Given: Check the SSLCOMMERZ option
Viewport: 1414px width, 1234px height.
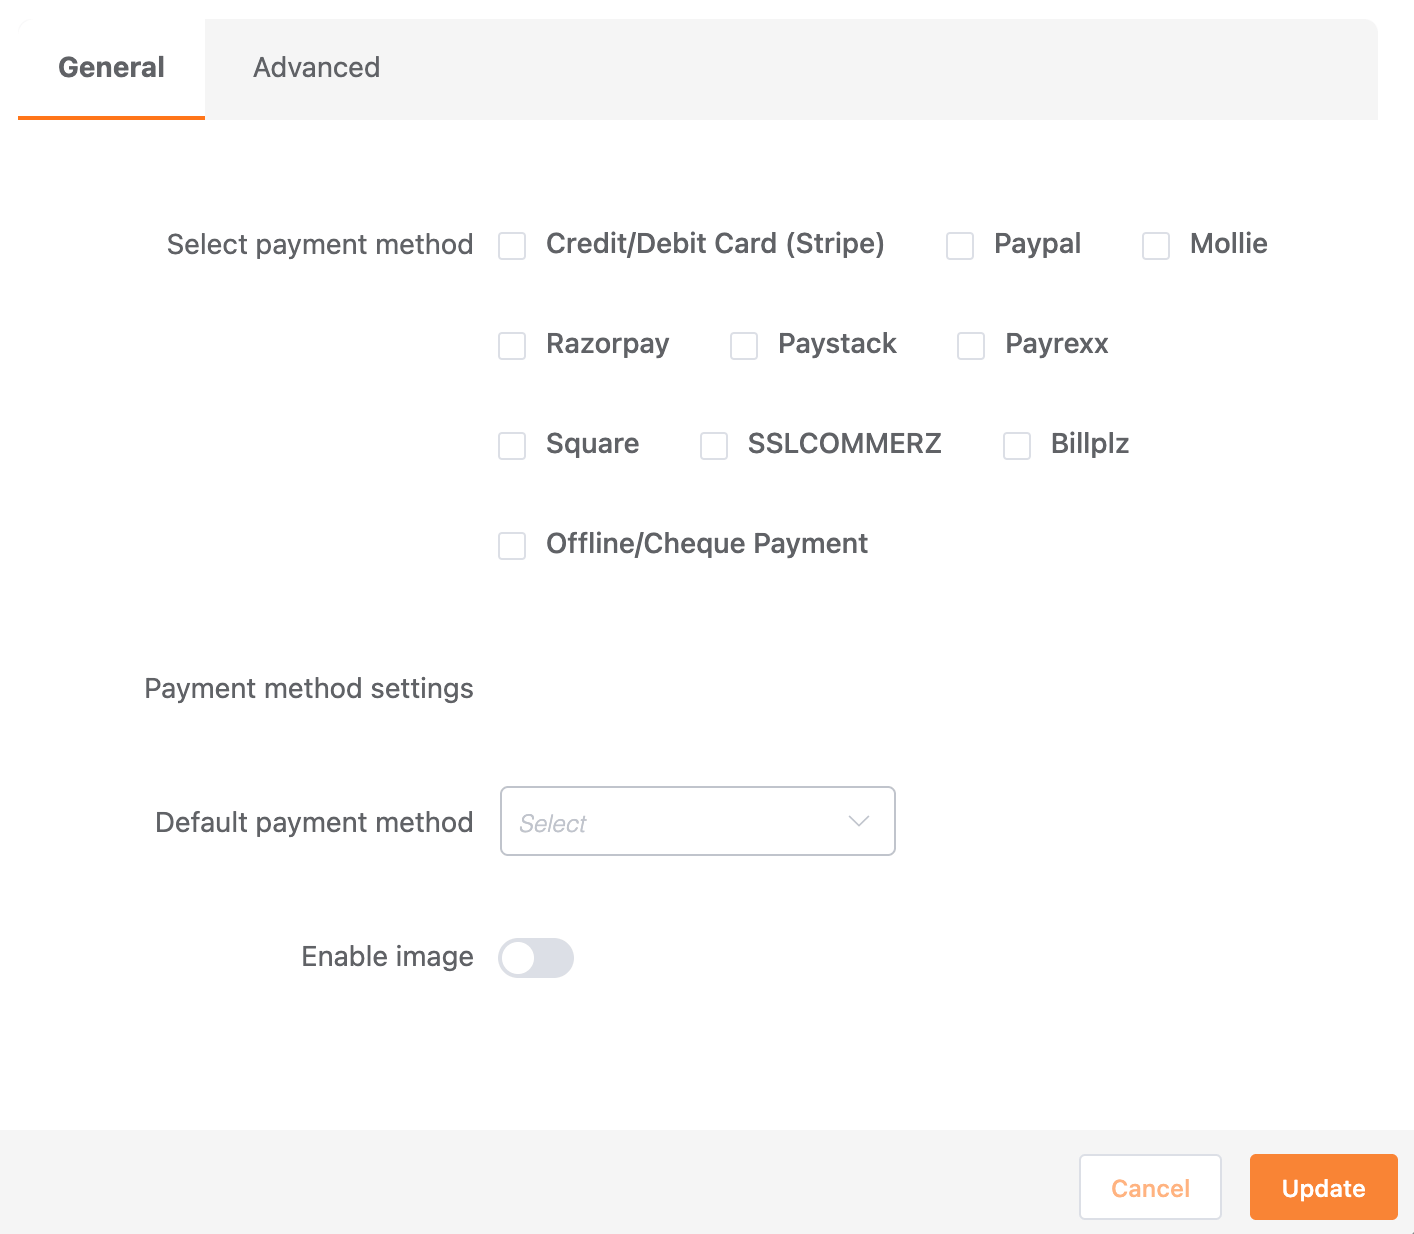Looking at the screenshot, I should click(x=714, y=446).
